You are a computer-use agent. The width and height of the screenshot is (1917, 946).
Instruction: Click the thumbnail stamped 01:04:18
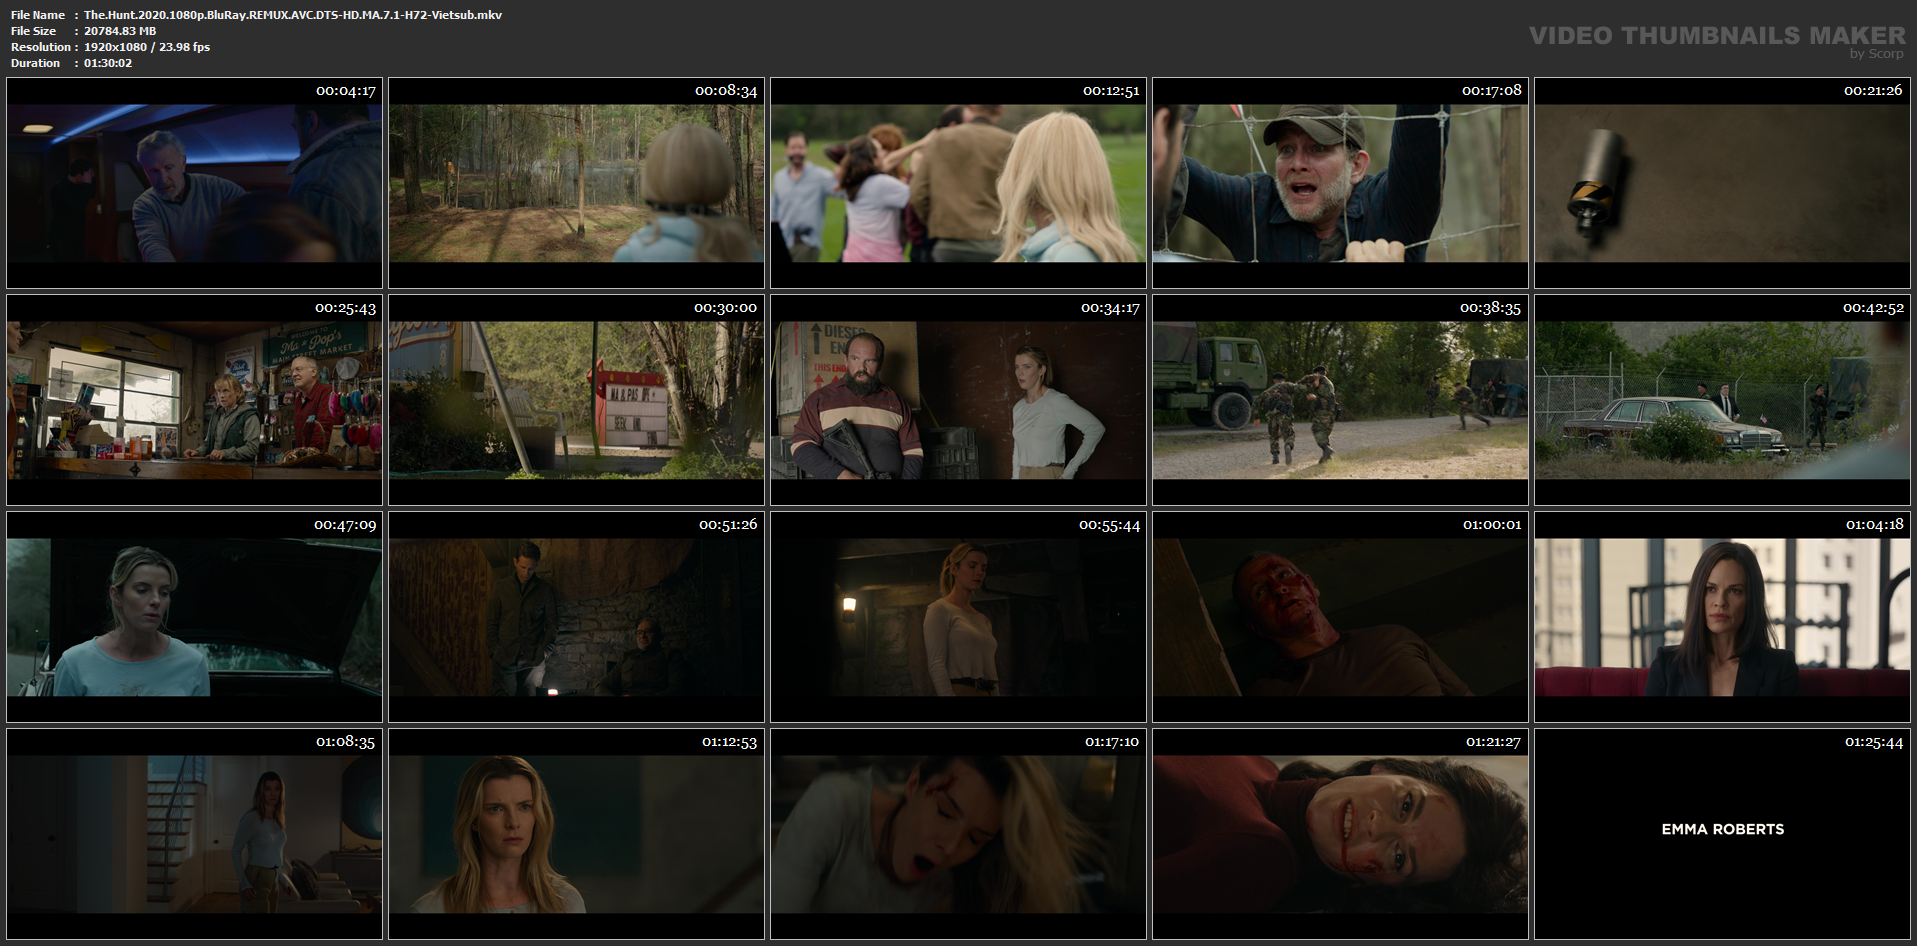(1722, 617)
